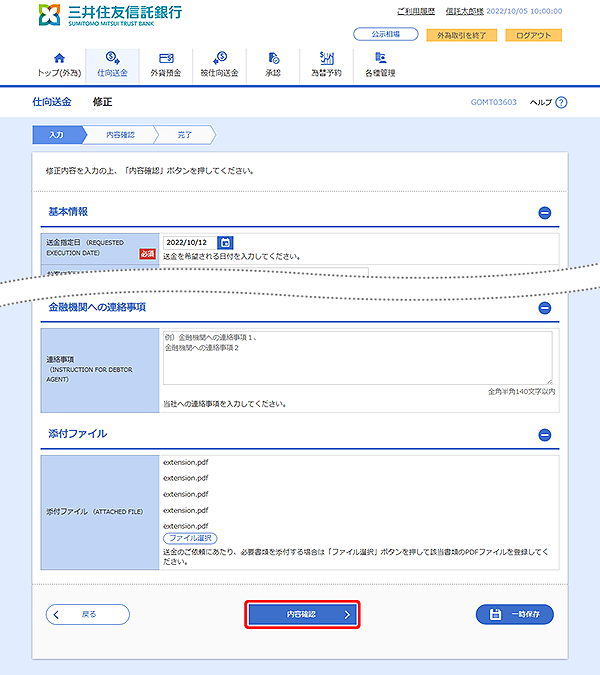Open the 仕向送金 navigation item
The image size is (600, 675).
click(x=112, y=65)
